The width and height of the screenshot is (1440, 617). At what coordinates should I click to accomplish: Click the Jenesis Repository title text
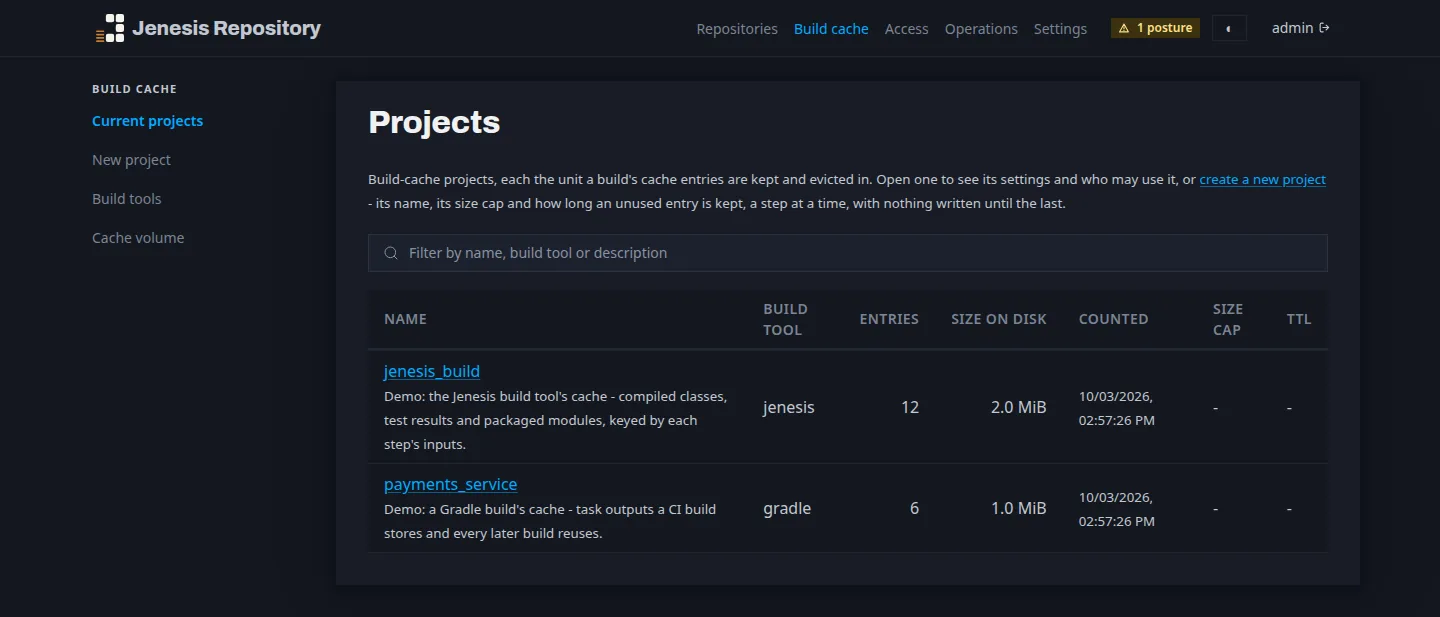(x=226, y=28)
